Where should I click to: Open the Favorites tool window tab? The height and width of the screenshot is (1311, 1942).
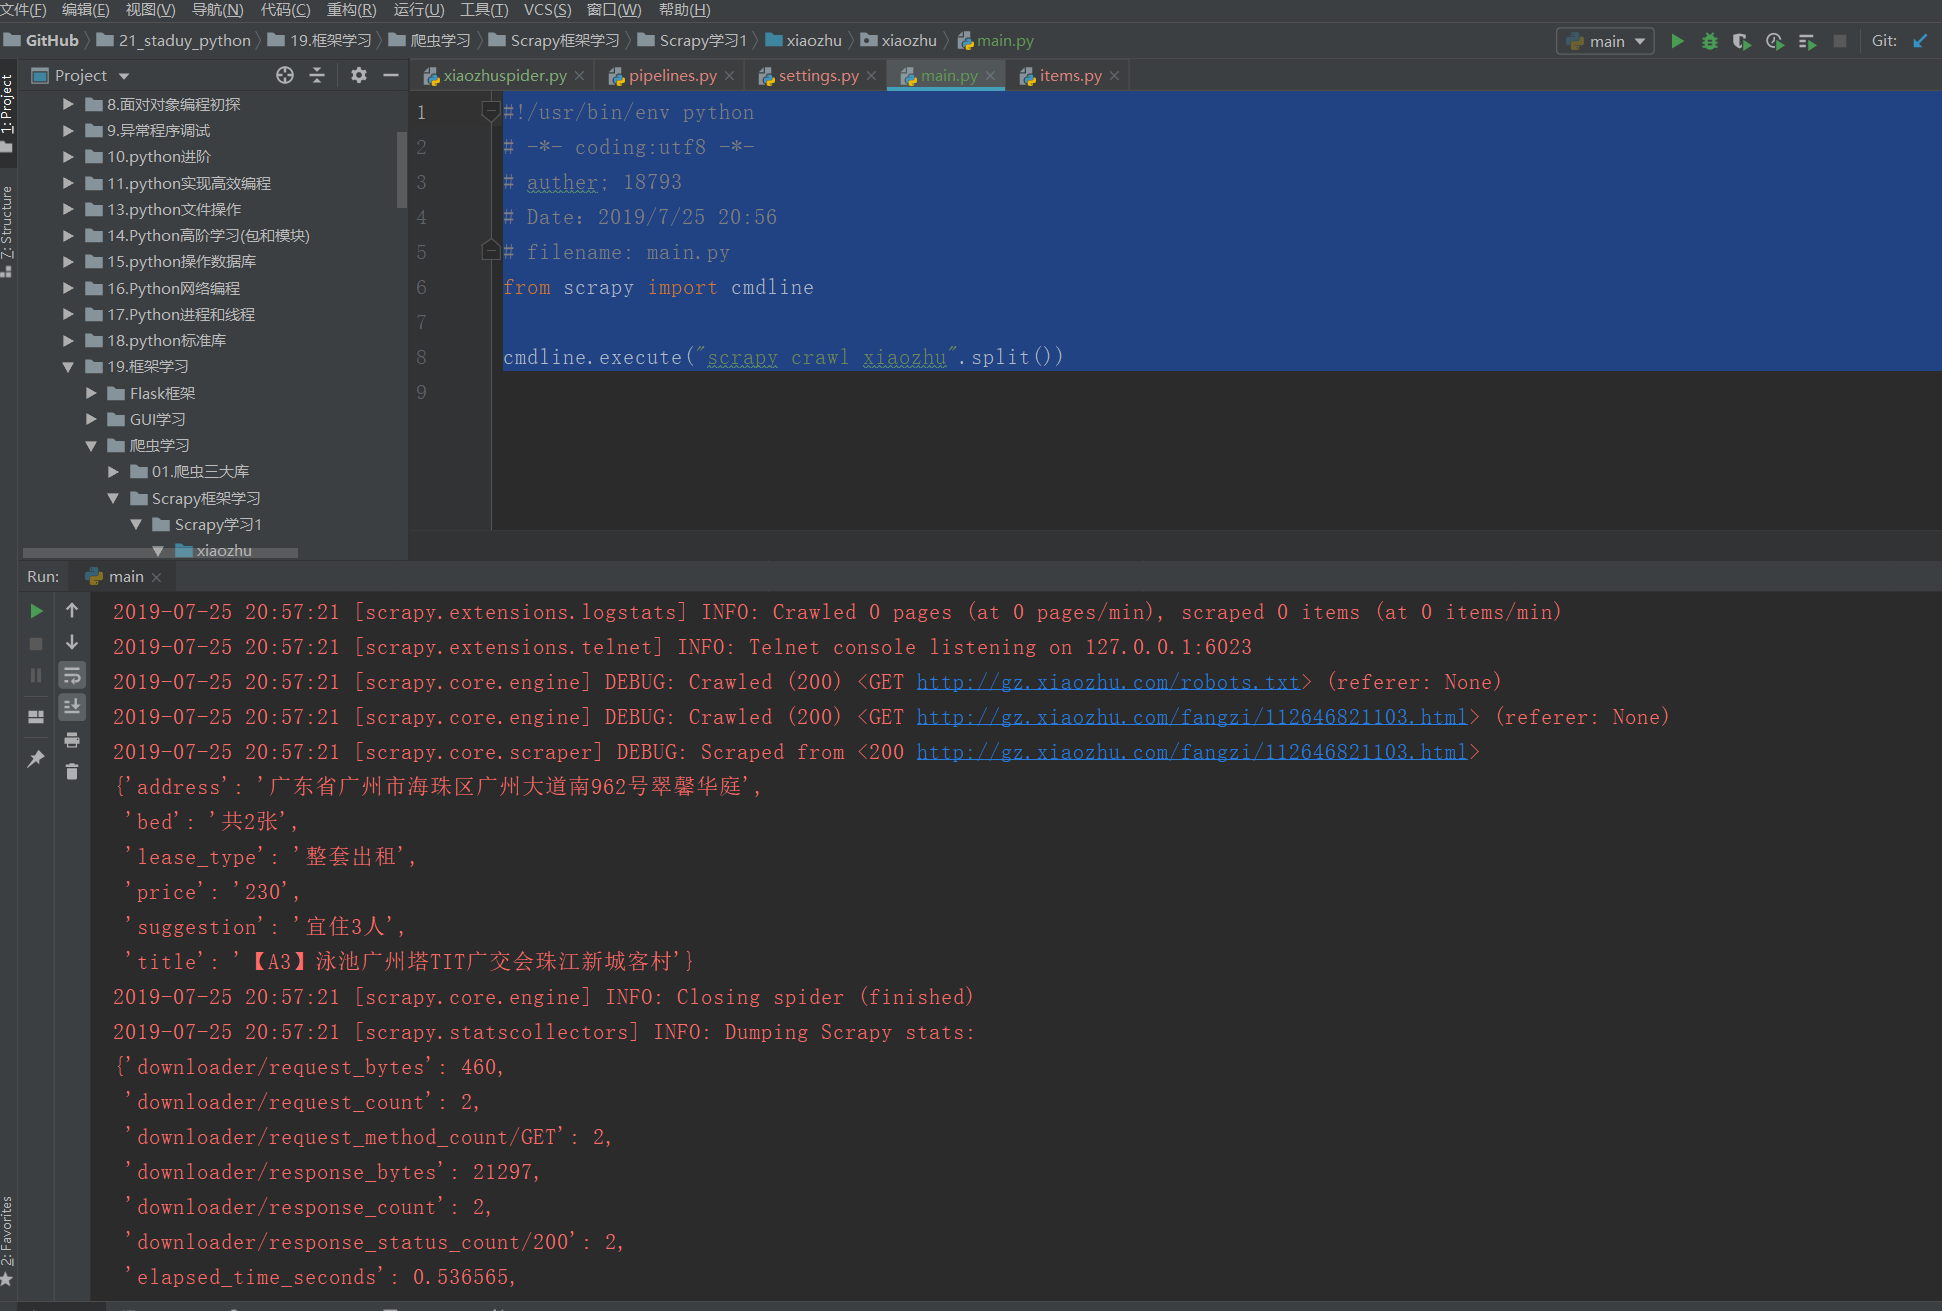[8, 1240]
